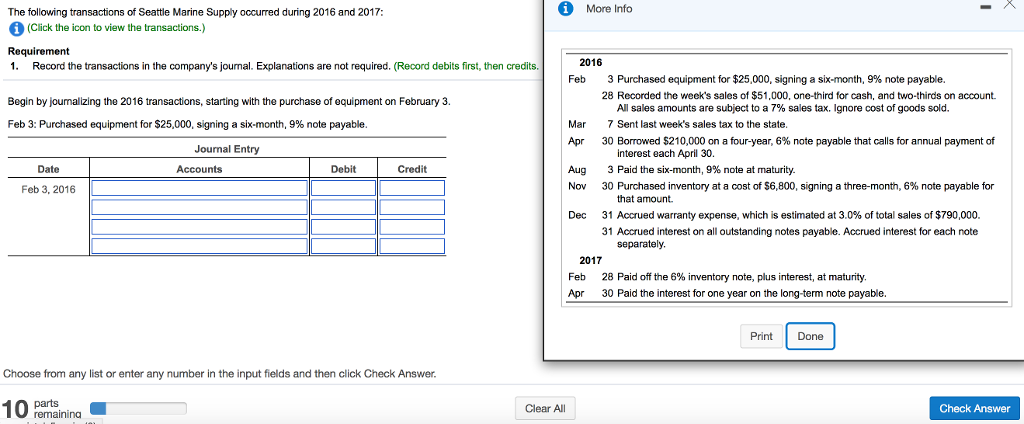The height and width of the screenshot is (424, 1024).
Task: Click 'Accrued warranty expense' transaction line
Action: tap(799, 215)
